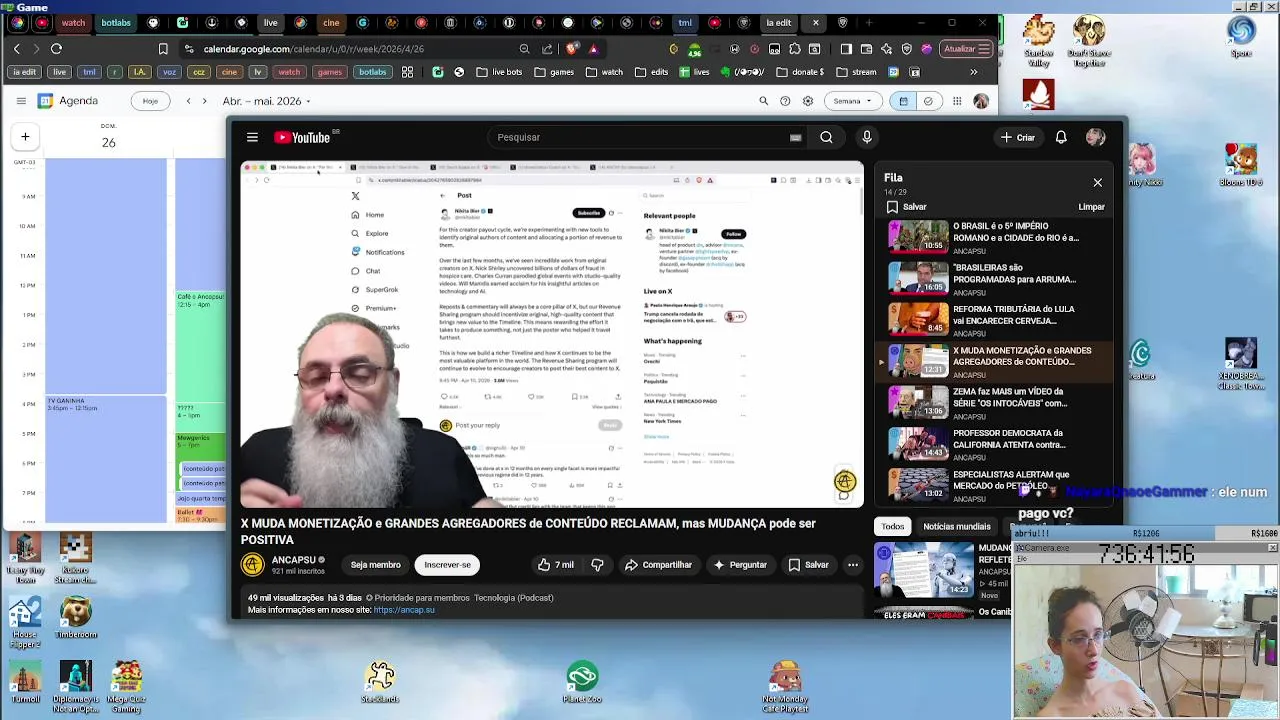Click the browser address bar URL

314,49
